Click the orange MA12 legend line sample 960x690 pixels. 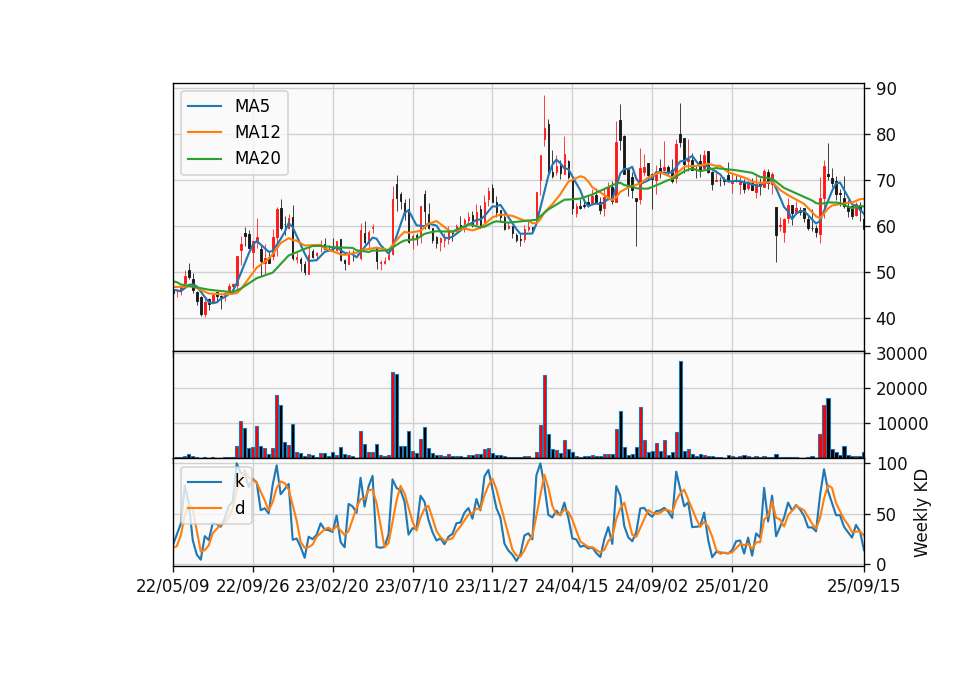tap(204, 132)
